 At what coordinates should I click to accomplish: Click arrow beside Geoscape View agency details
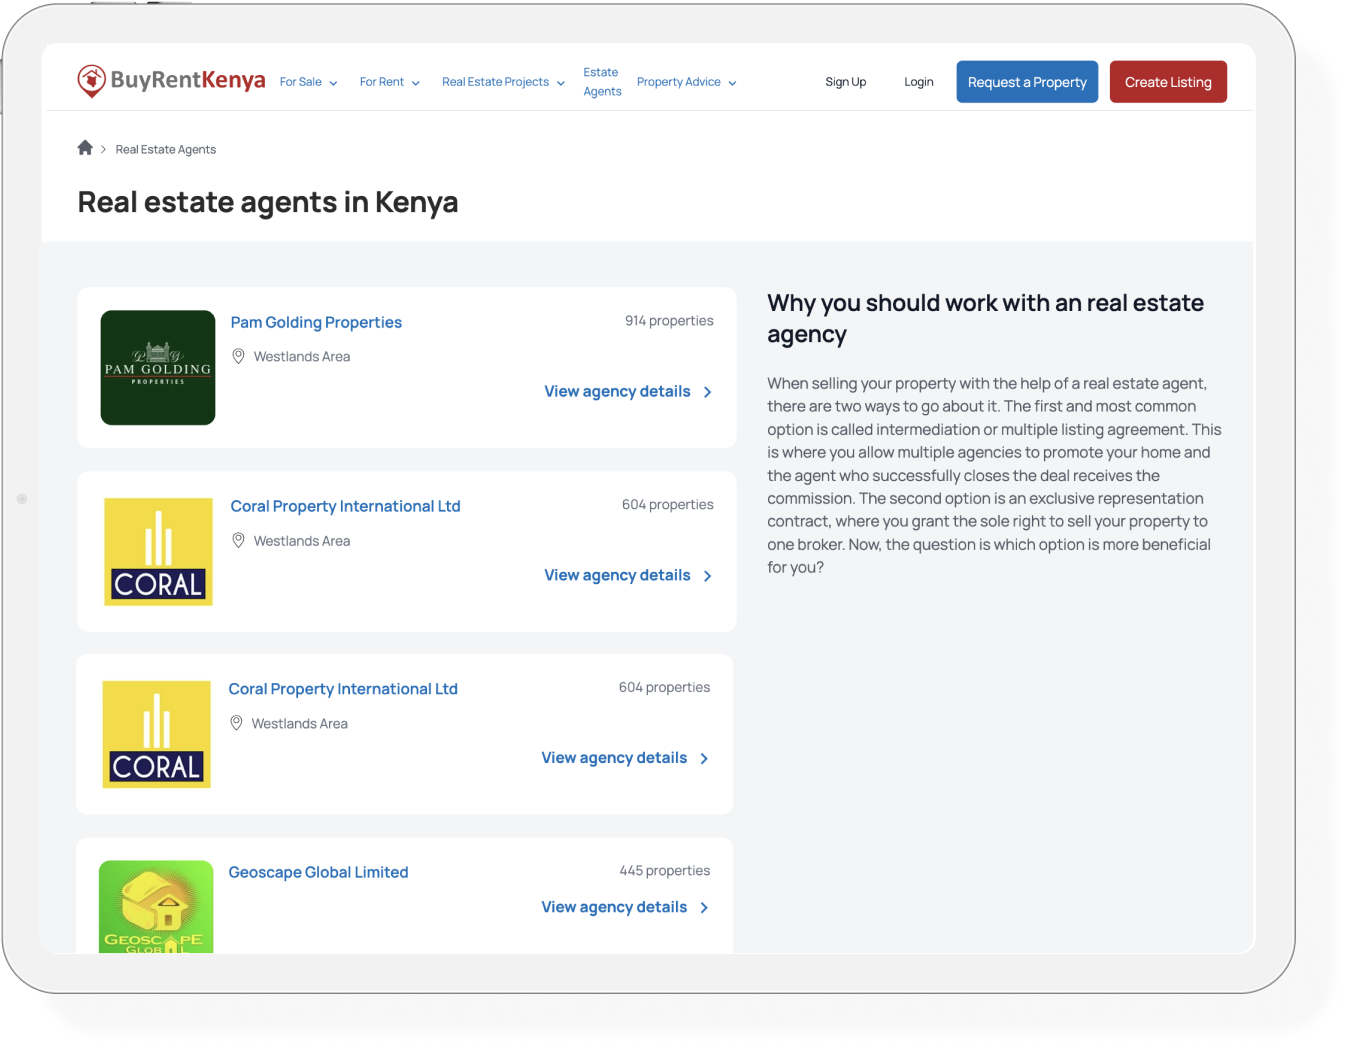704,908
